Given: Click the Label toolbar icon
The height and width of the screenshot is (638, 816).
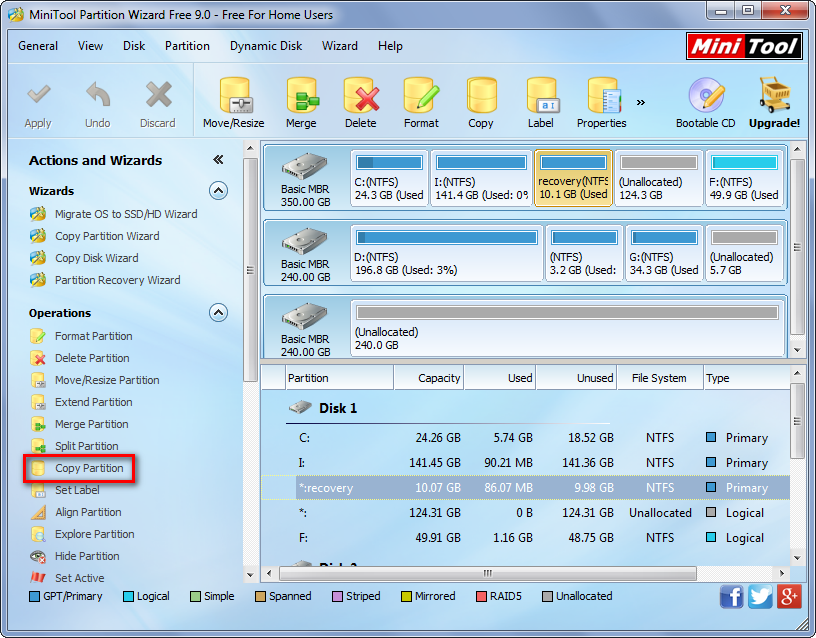Looking at the screenshot, I should 542,96.
